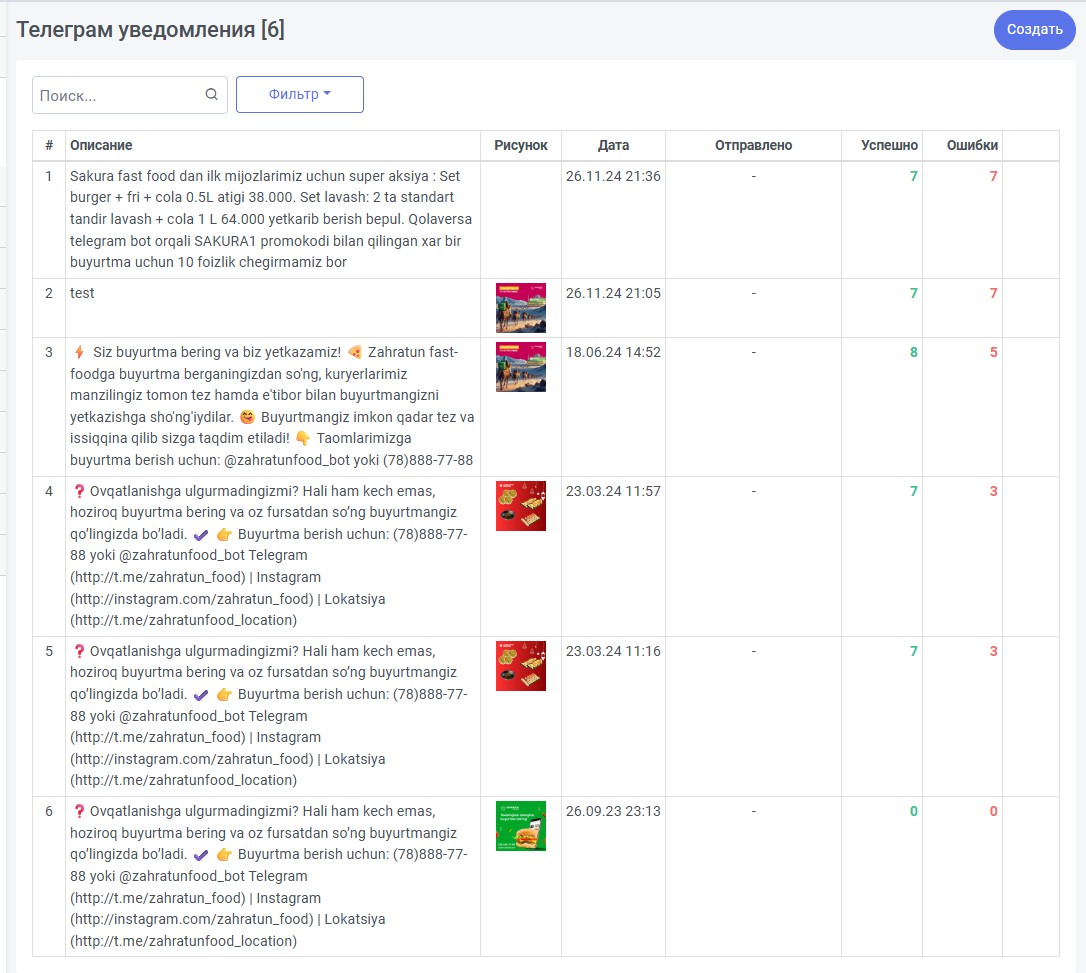The image size is (1086, 973).
Task: Click error count 5 in row 3
Action: click(x=993, y=352)
